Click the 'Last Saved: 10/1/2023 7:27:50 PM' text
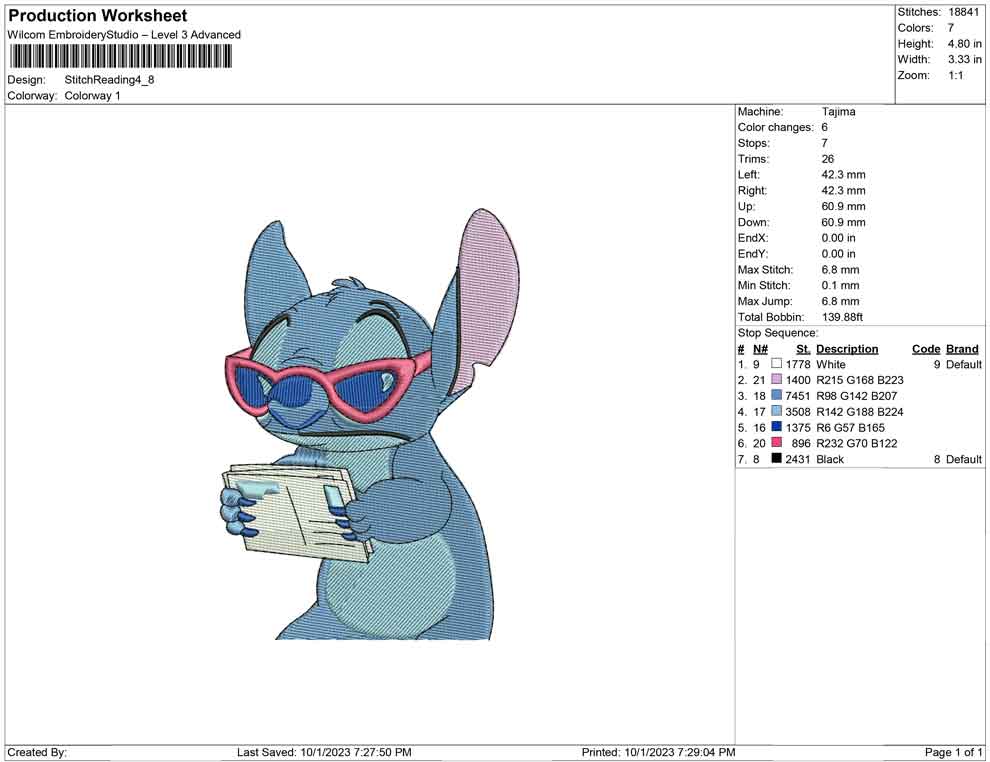990x762 pixels. [x=324, y=752]
